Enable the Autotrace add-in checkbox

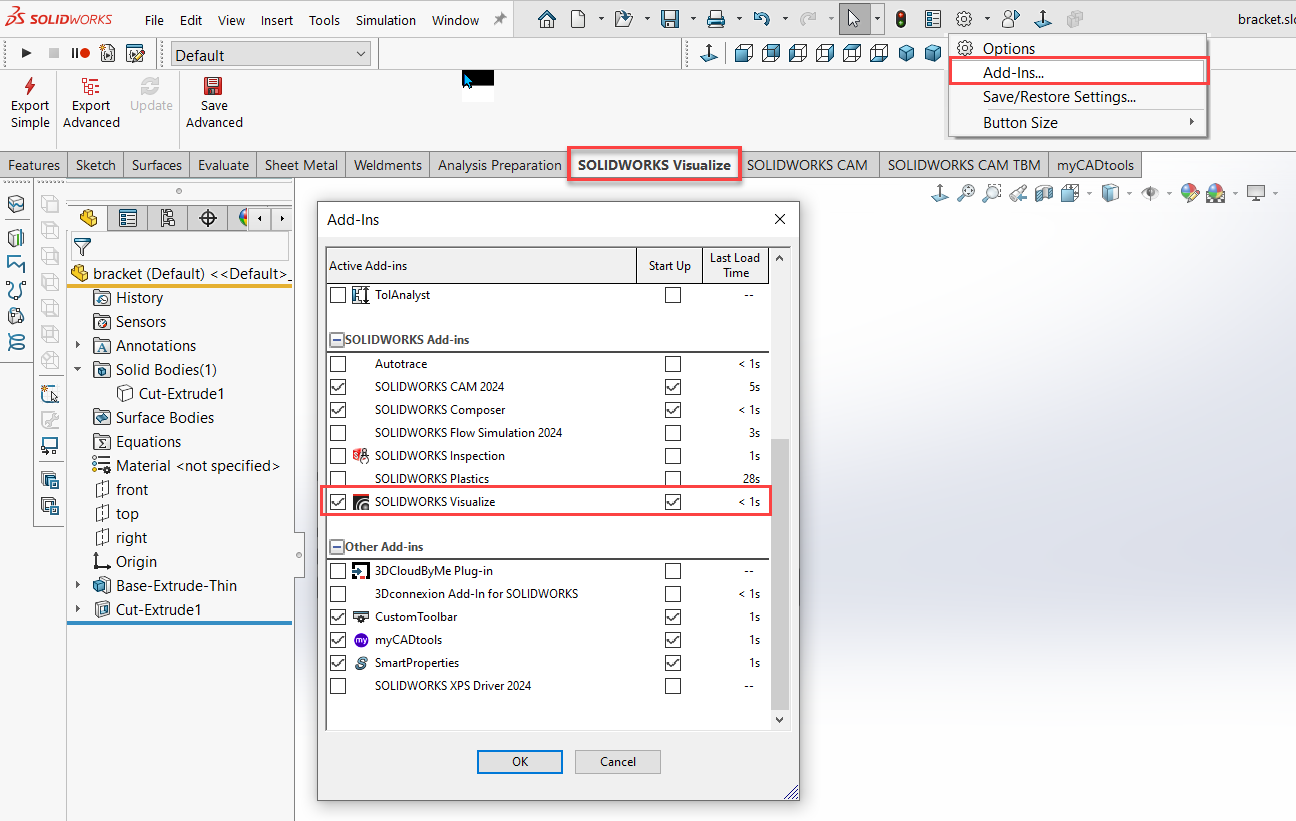point(338,364)
